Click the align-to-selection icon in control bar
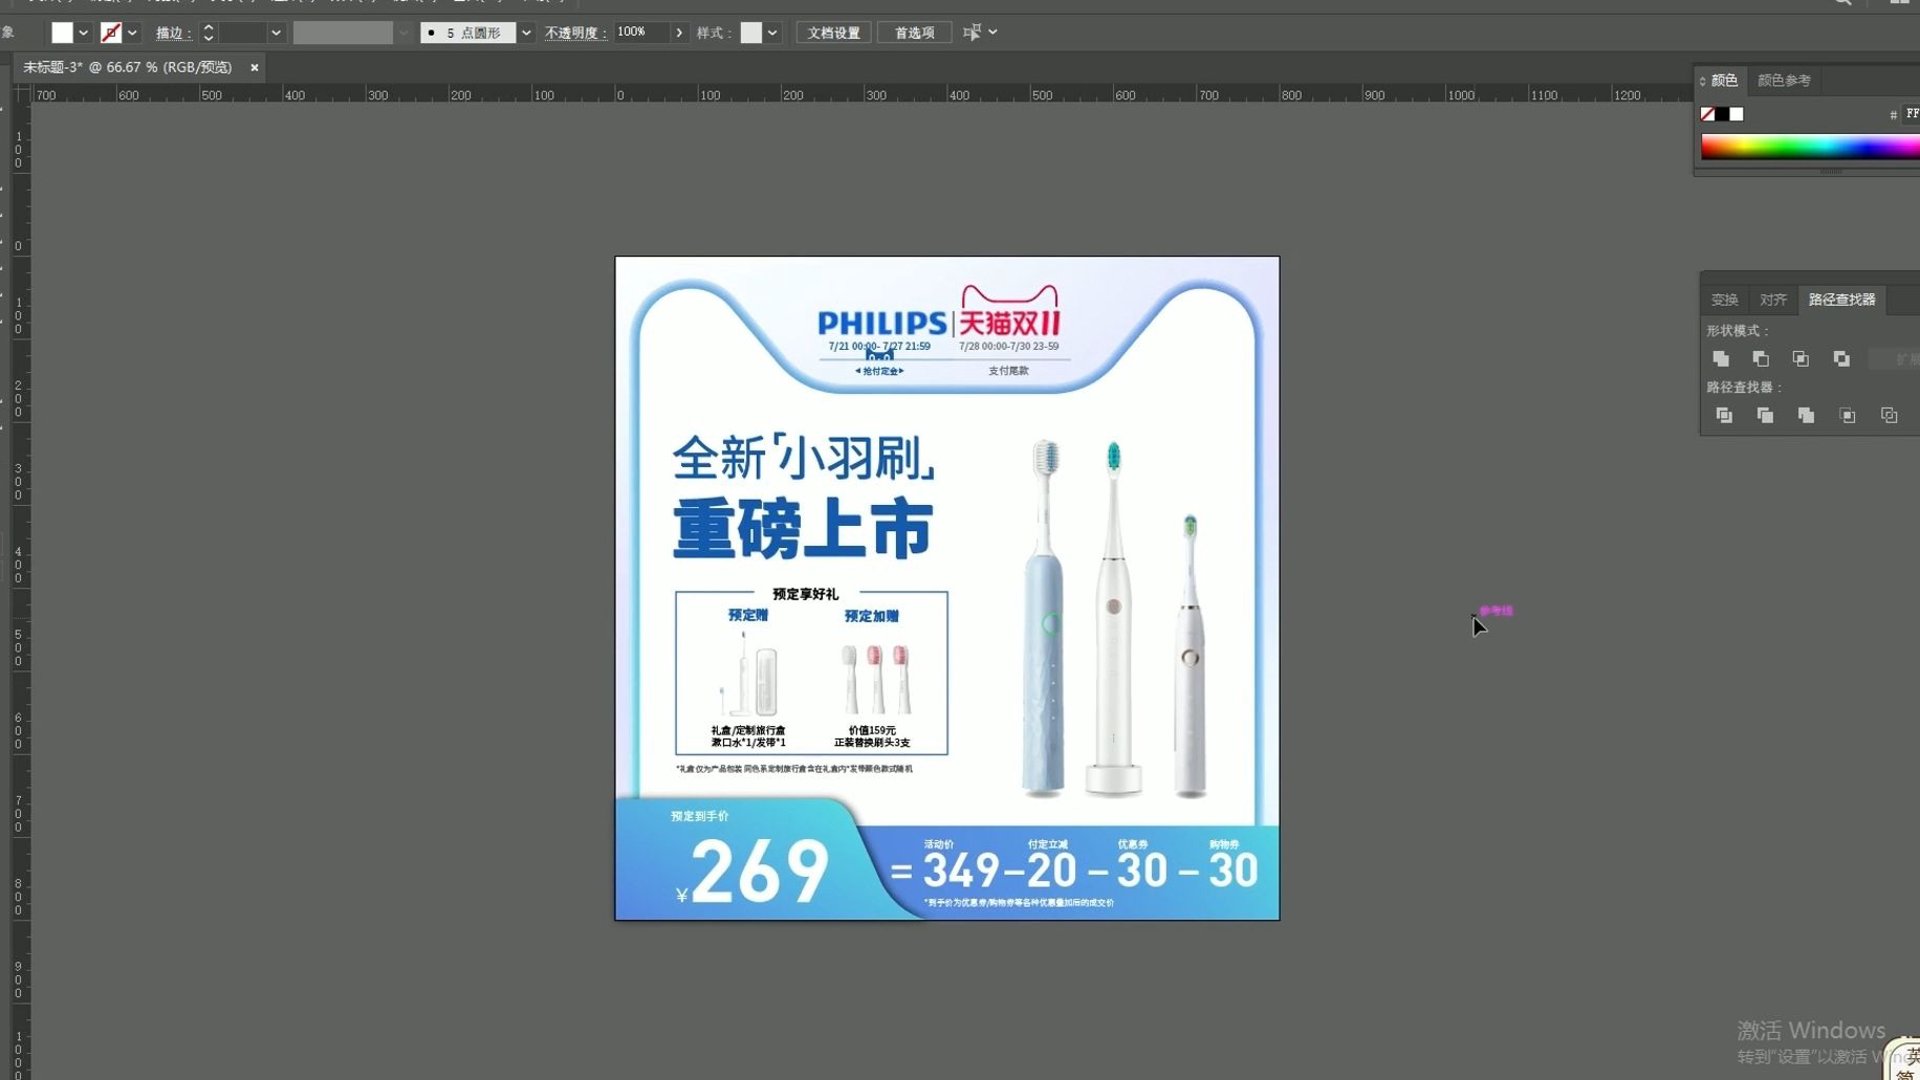 point(971,33)
